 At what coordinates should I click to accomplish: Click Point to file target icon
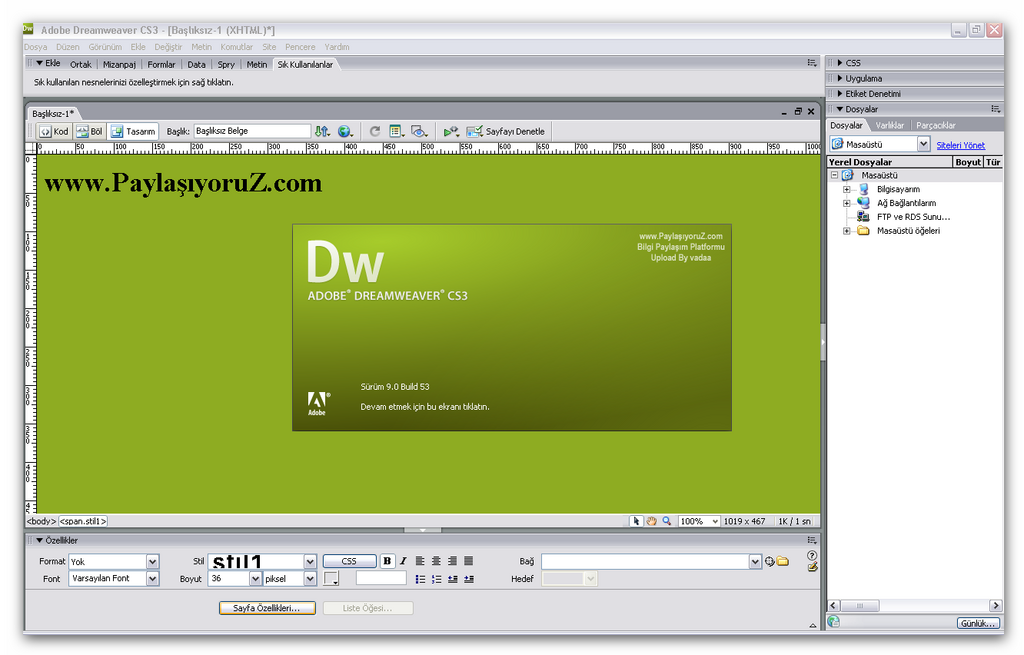pos(769,562)
